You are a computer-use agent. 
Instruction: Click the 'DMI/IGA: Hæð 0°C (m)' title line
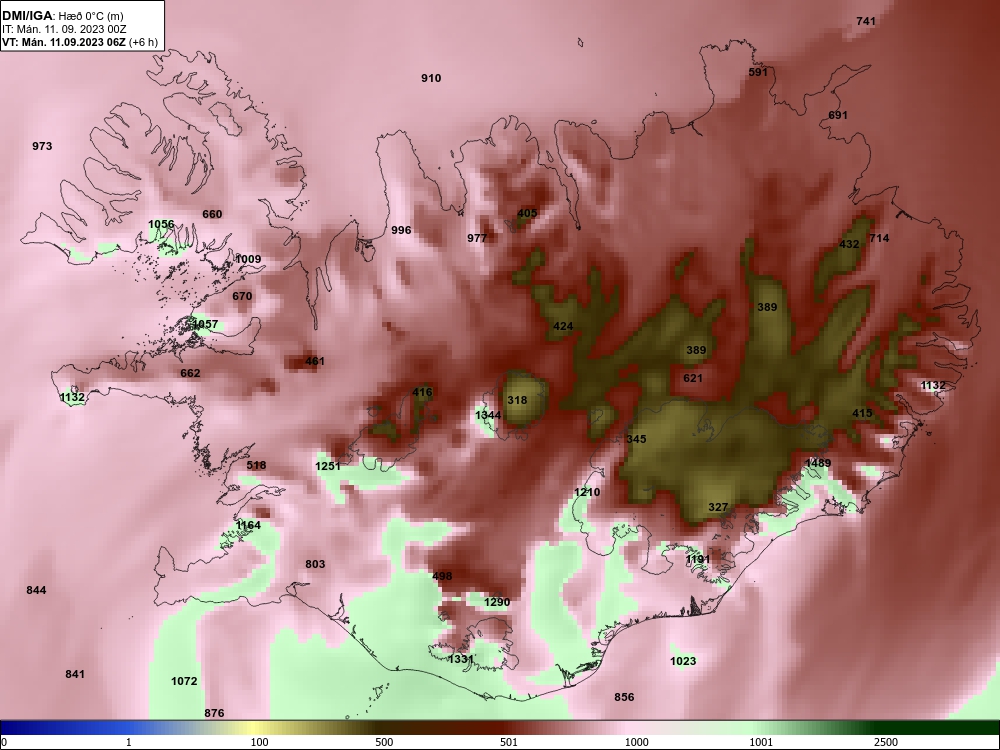pyautogui.click(x=62, y=16)
